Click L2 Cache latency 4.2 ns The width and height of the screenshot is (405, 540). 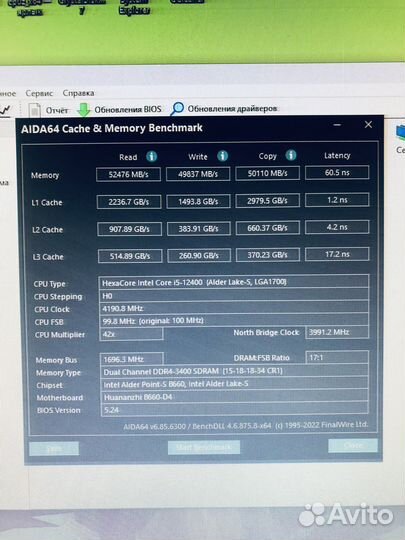[x=337, y=227]
